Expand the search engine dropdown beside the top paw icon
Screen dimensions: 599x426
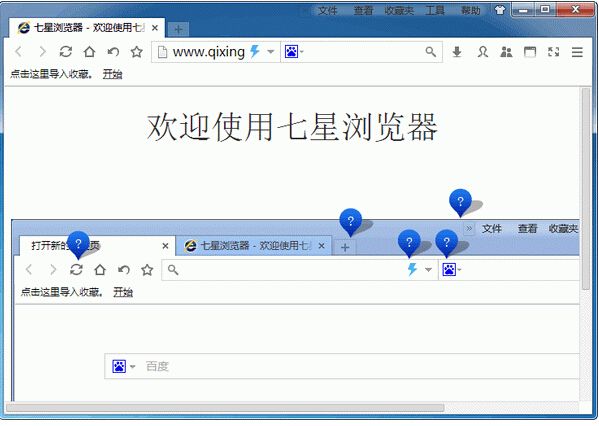point(302,52)
